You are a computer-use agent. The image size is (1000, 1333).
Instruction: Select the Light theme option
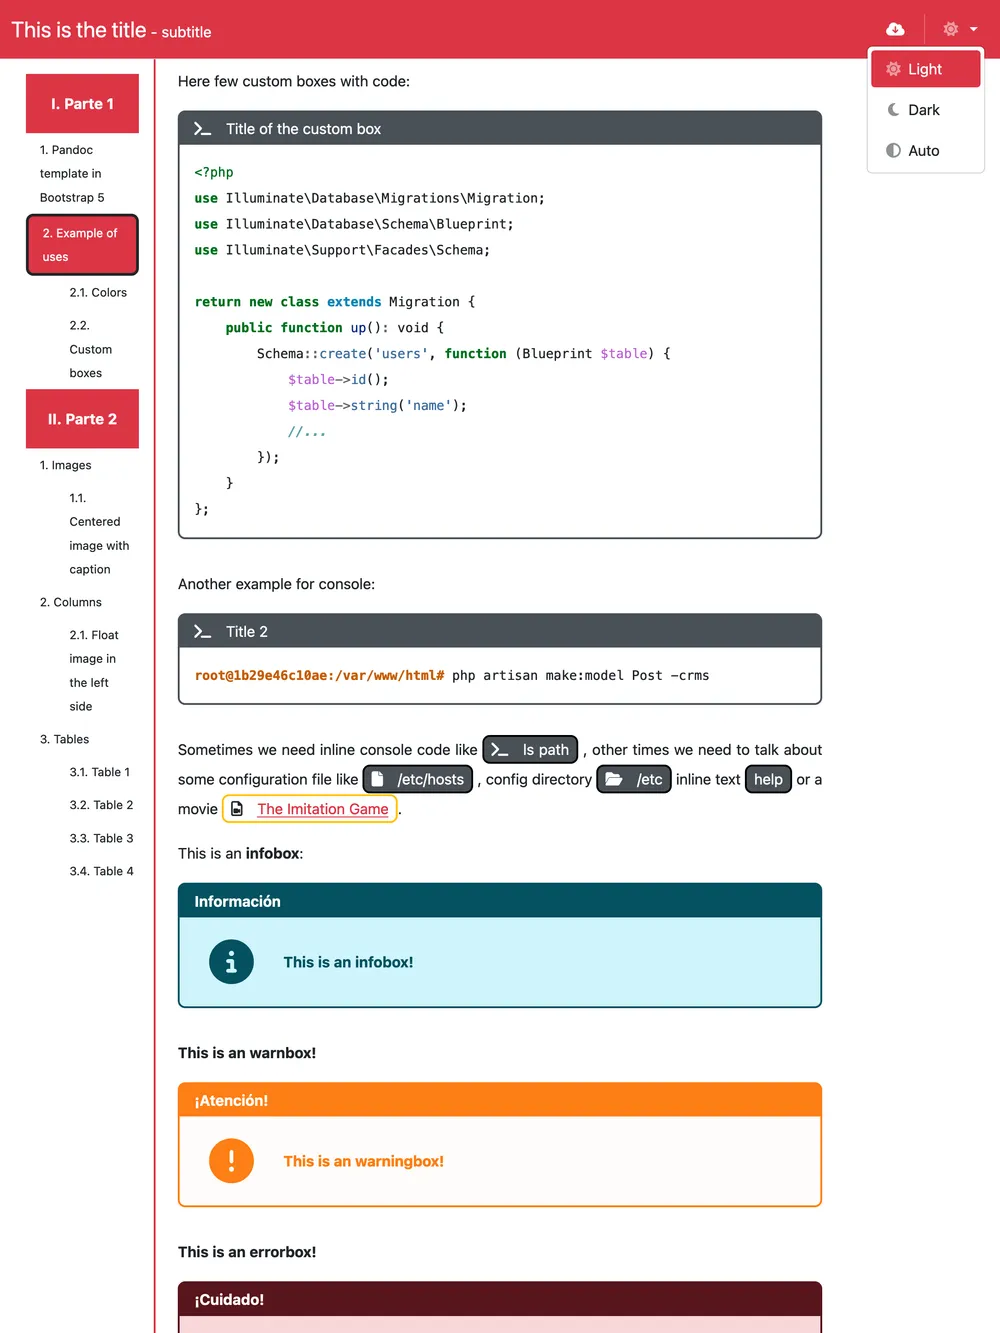click(925, 69)
